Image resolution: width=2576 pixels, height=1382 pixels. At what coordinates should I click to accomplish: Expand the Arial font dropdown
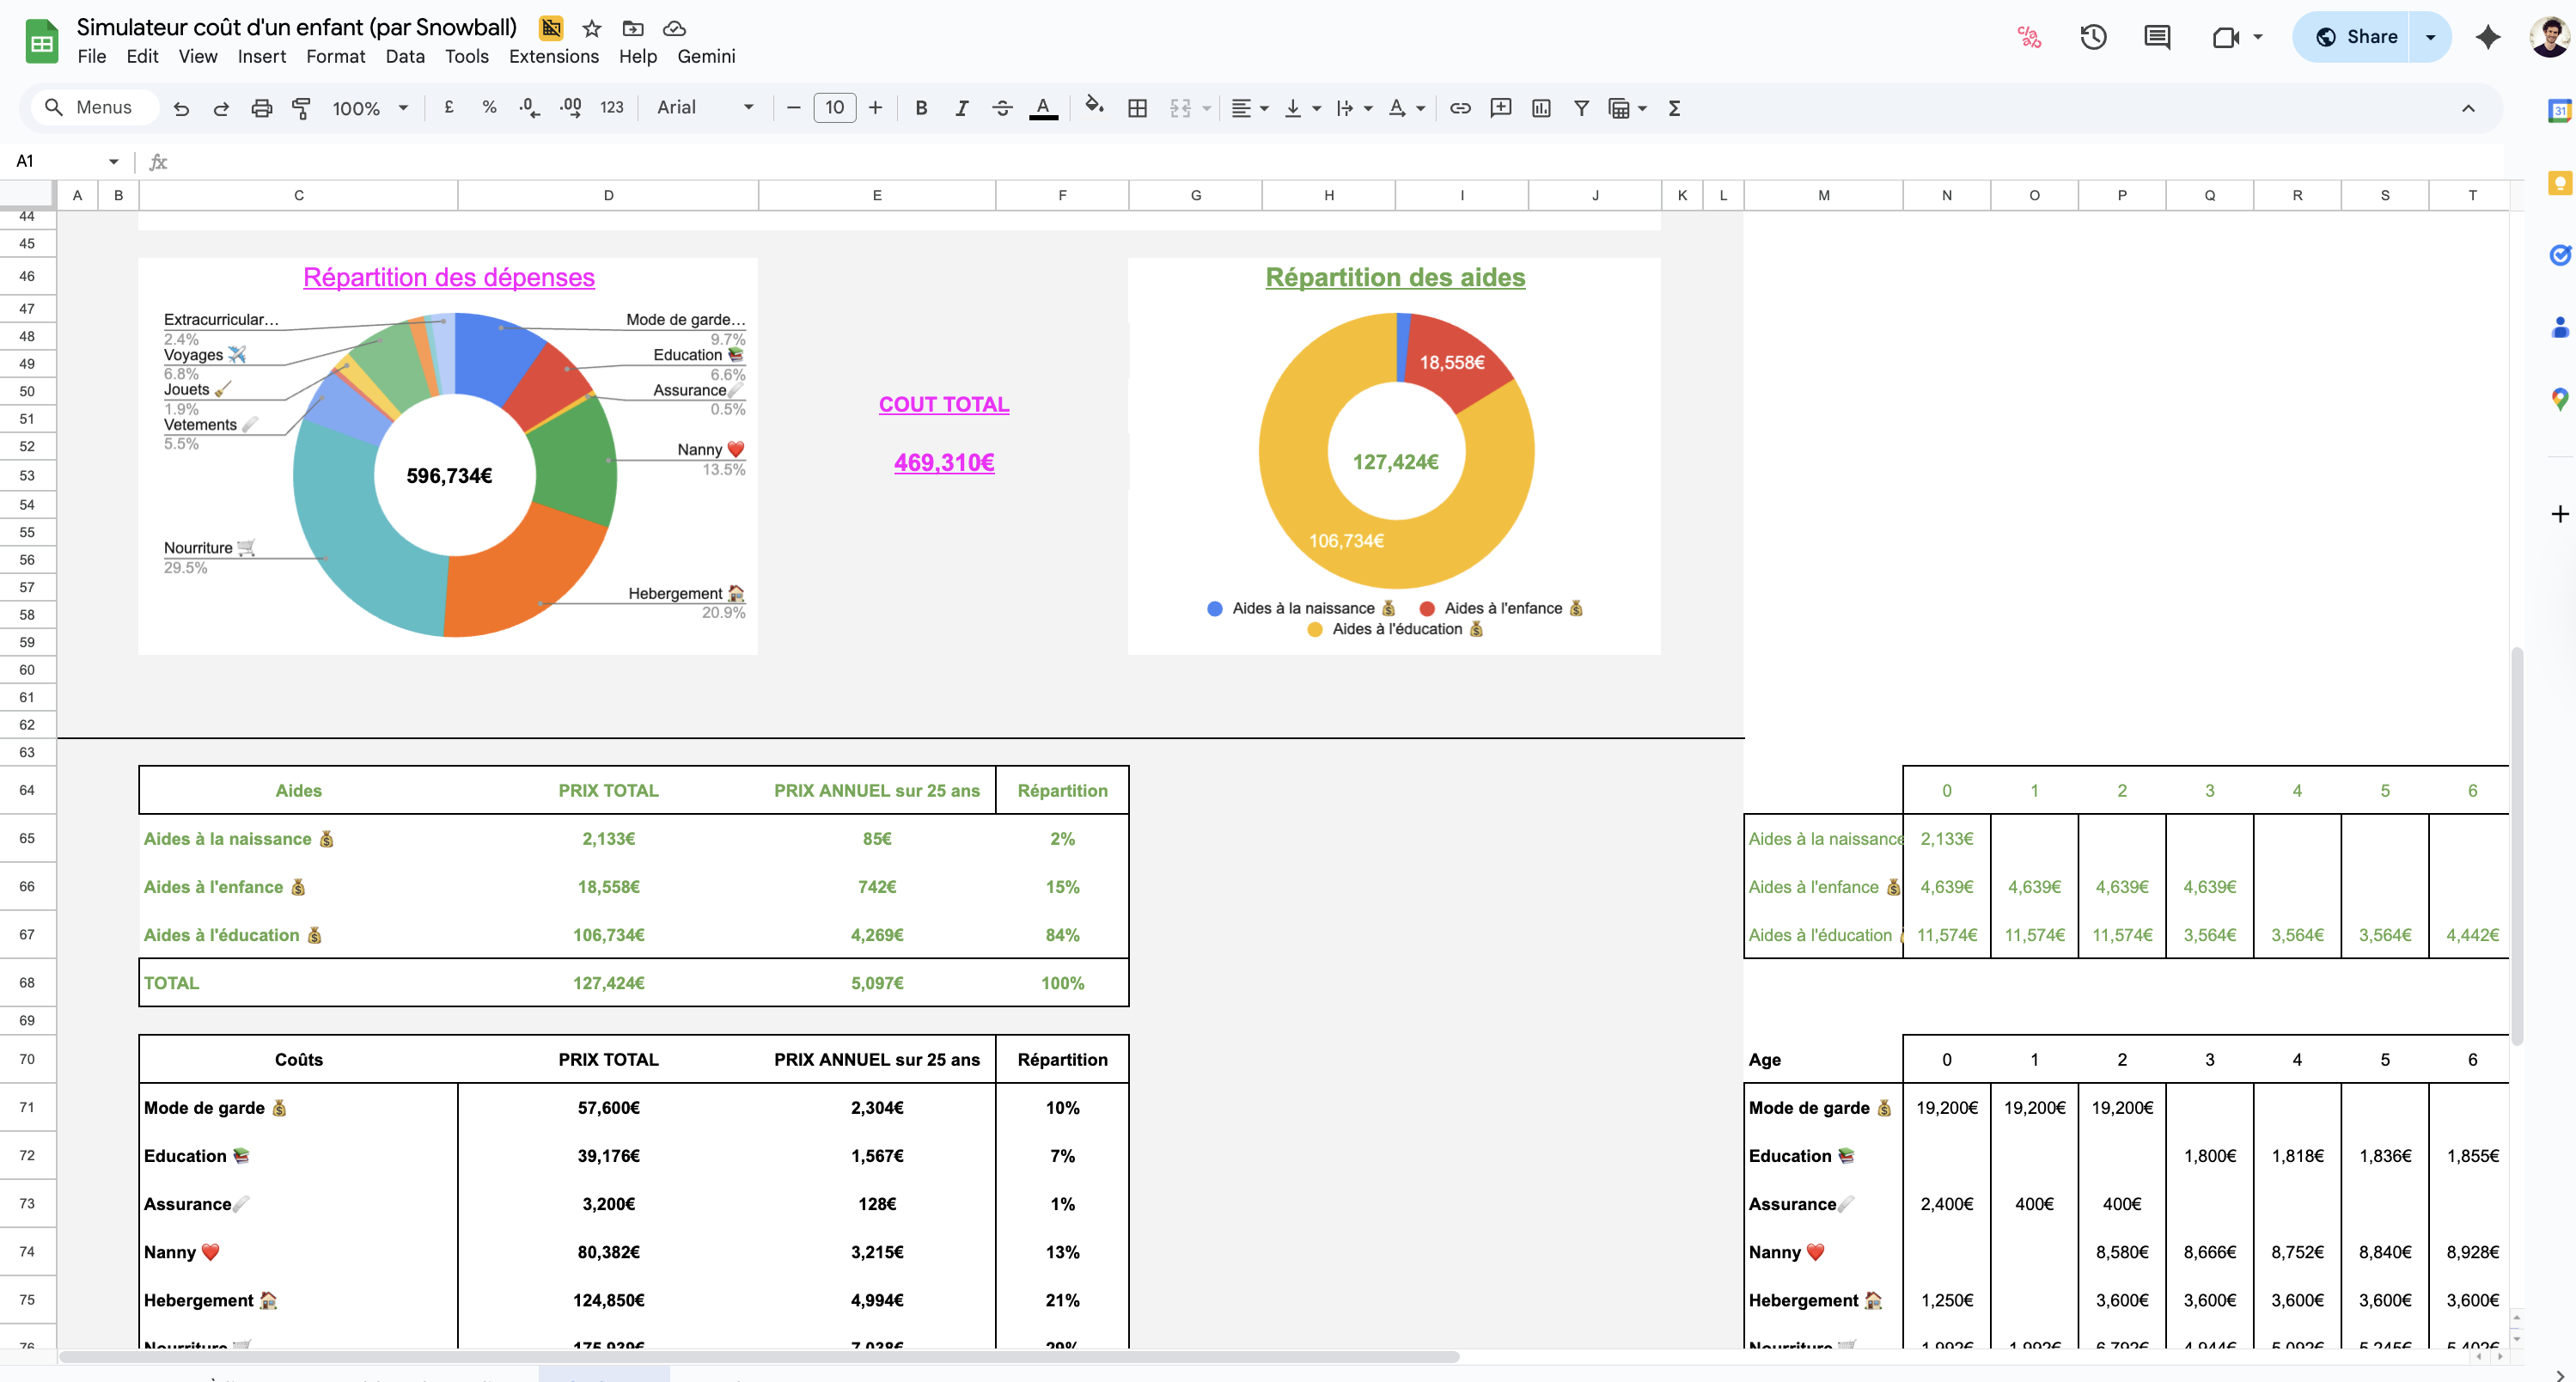[705, 108]
